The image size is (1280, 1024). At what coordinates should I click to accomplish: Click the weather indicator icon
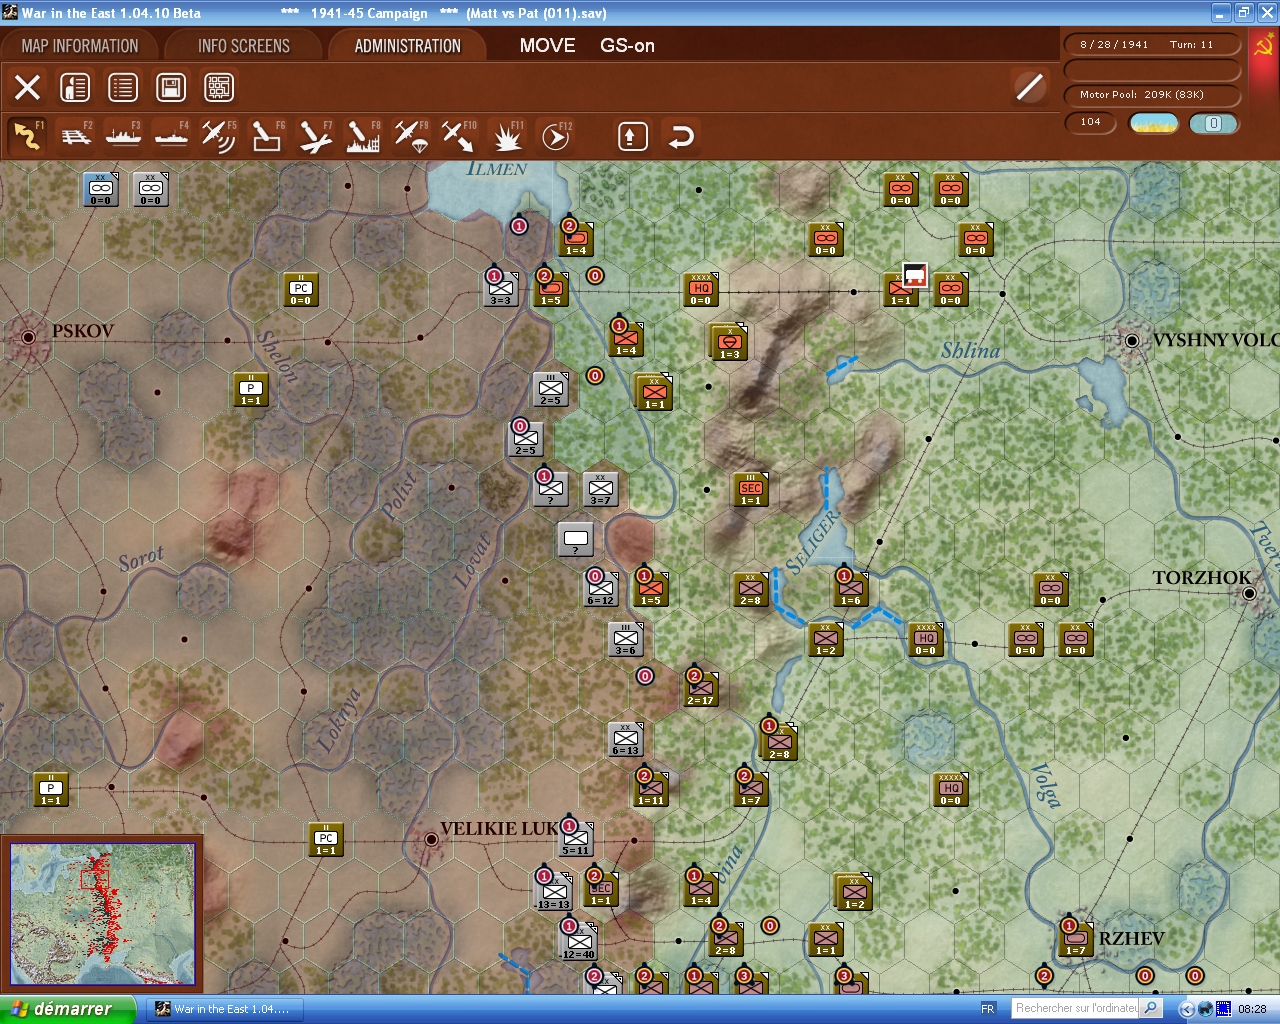coord(1154,123)
